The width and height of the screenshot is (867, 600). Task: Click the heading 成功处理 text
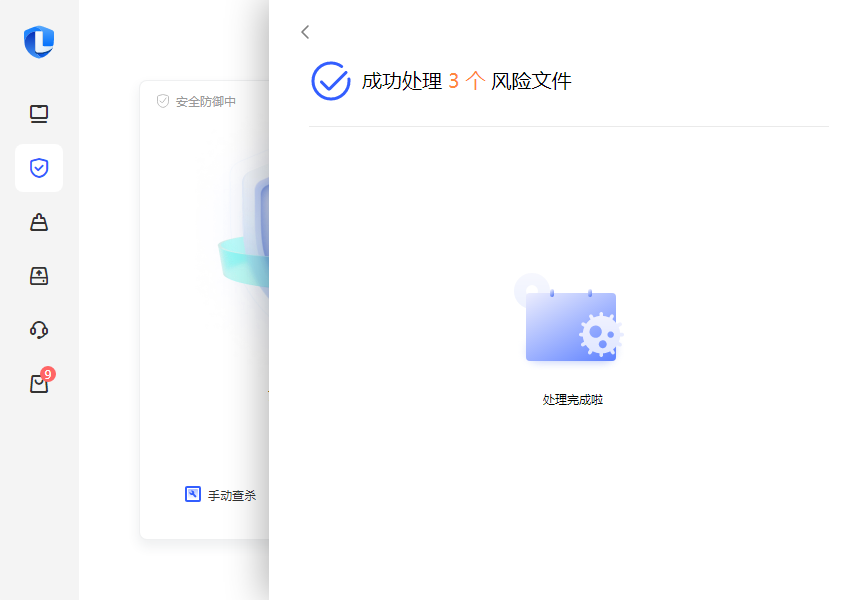pyautogui.click(x=401, y=82)
